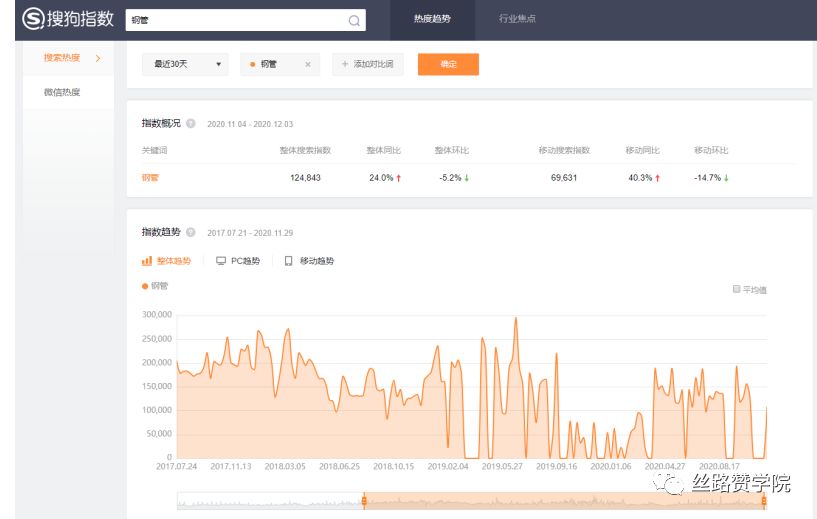Switch to the 行业焦点 tab
The image size is (817, 519).
pyautogui.click(x=517, y=19)
